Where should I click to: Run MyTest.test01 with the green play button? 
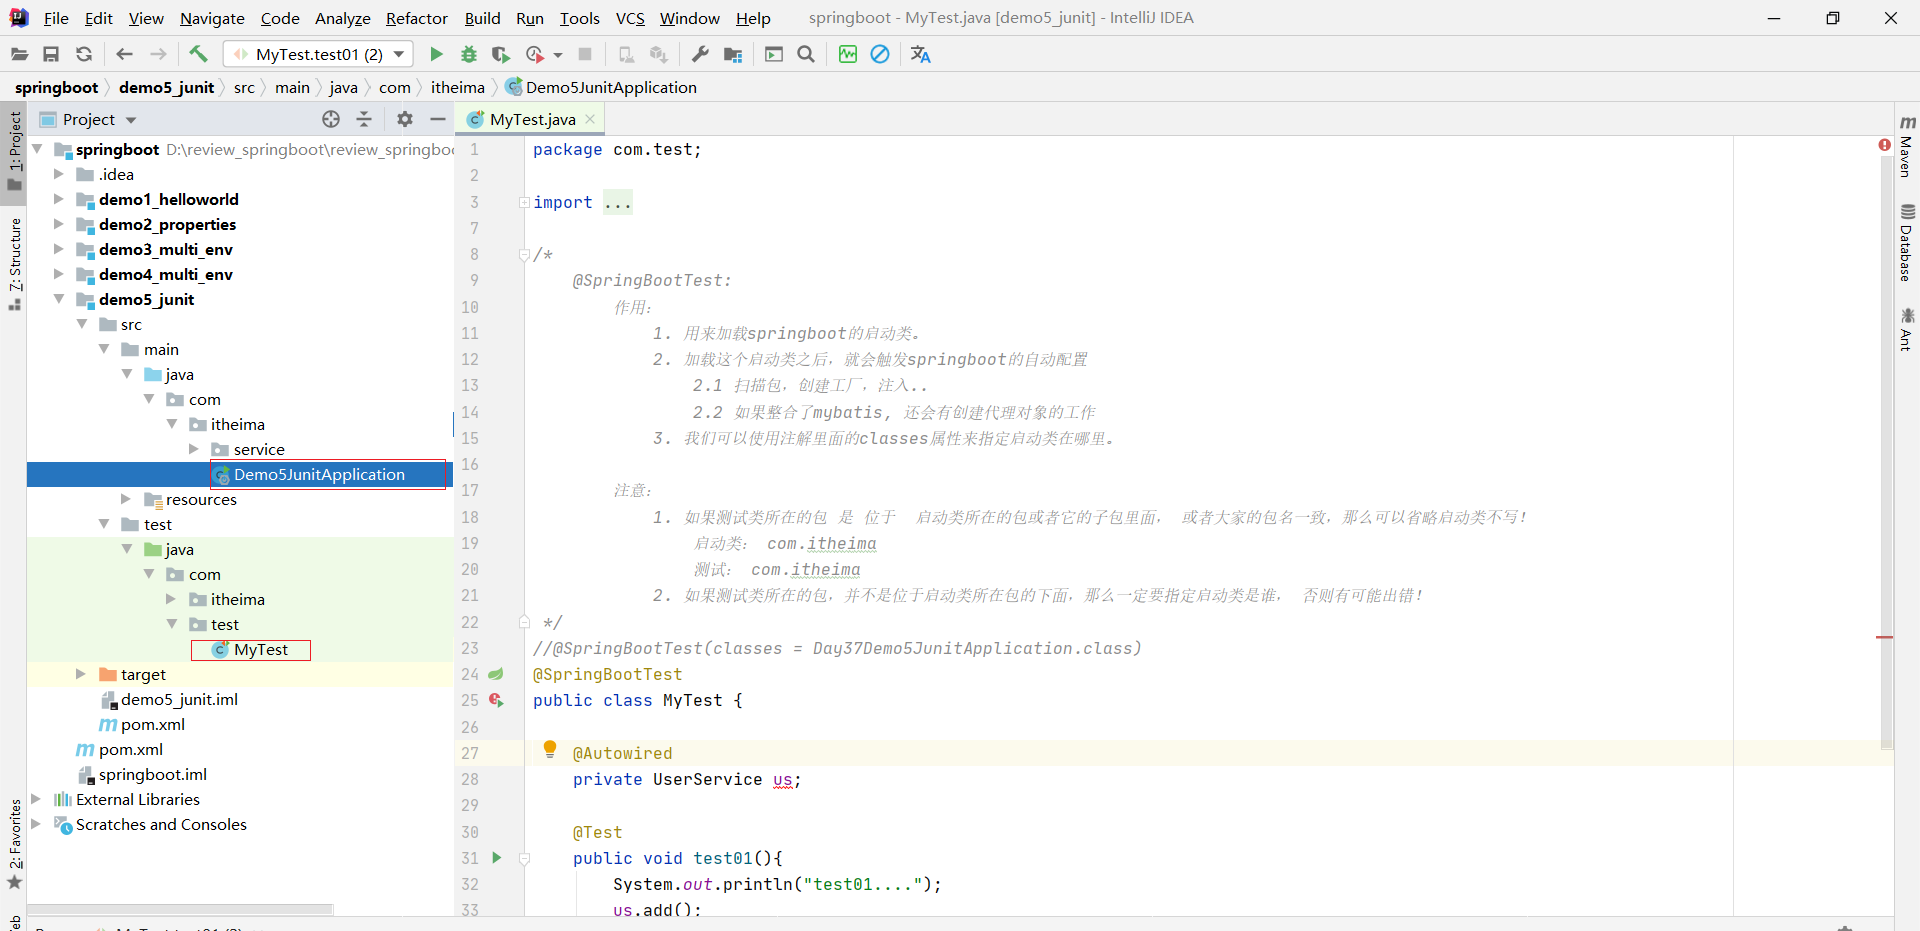436,54
